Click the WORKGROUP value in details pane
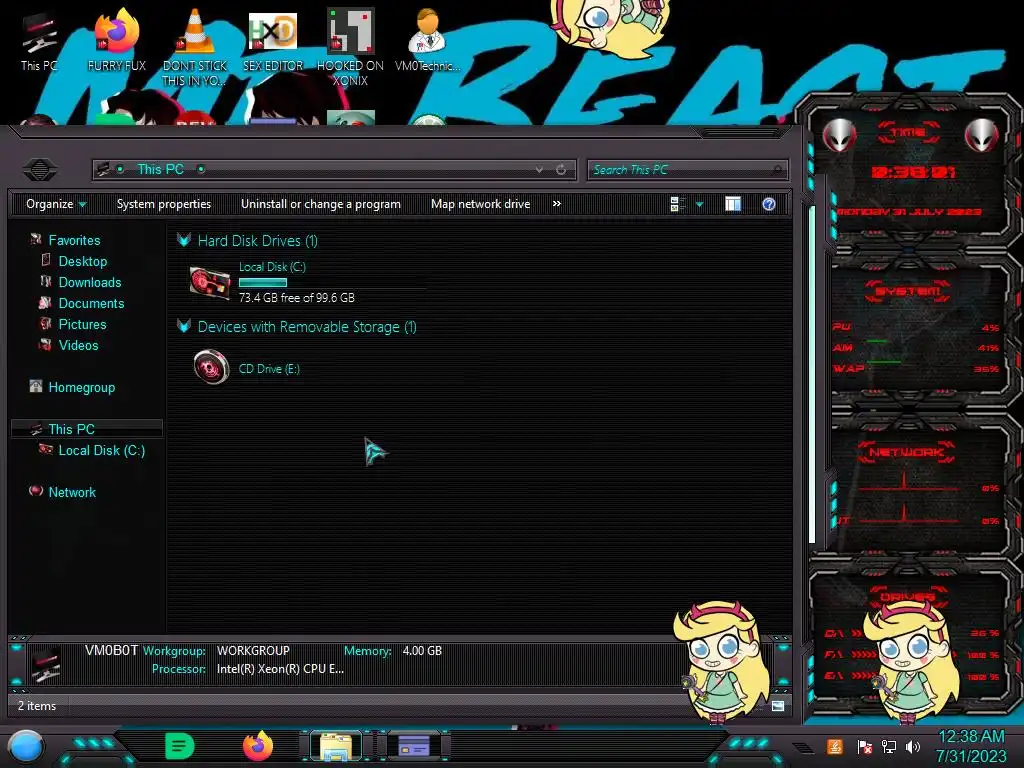This screenshot has width=1024, height=768. [253, 650]
